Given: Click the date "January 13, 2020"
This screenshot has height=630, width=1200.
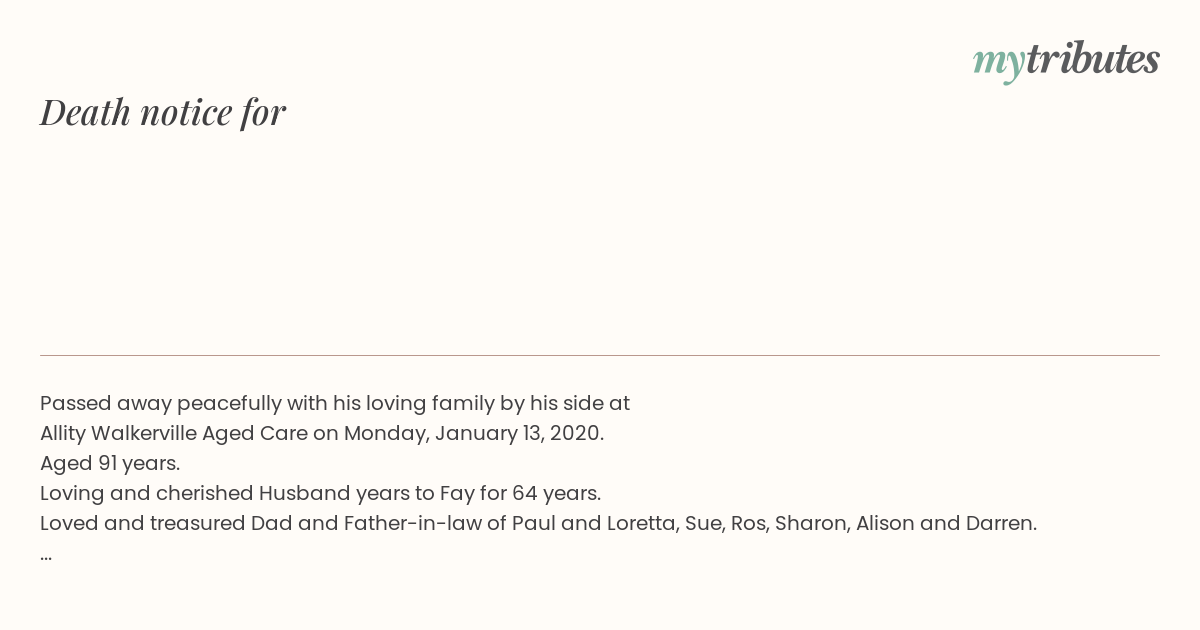Looking at the screenshot, I should coord(519,434).
